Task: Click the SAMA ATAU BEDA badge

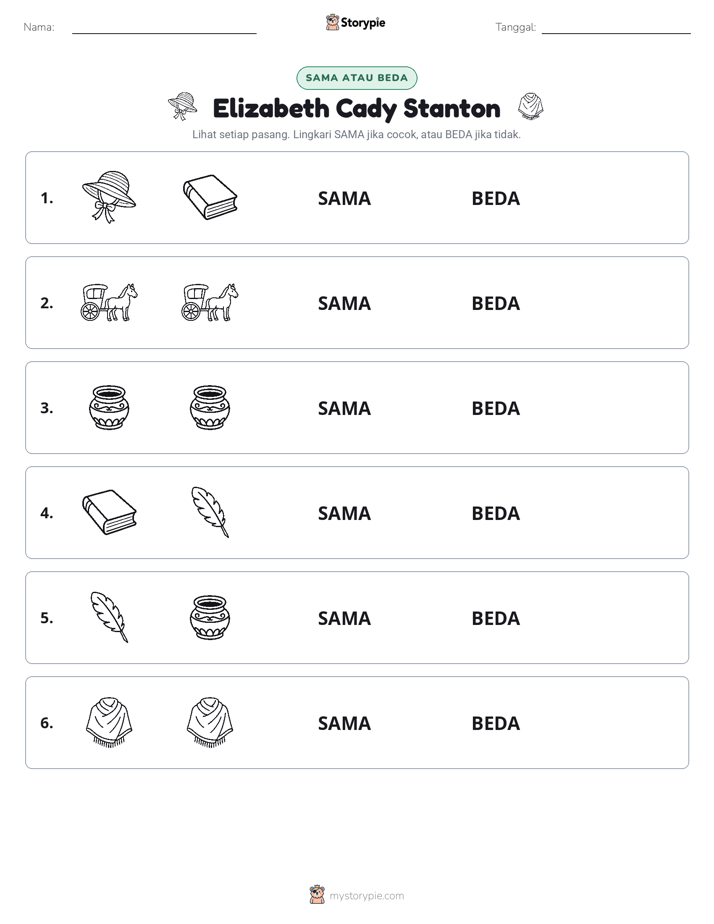Action: click(356, 78)
